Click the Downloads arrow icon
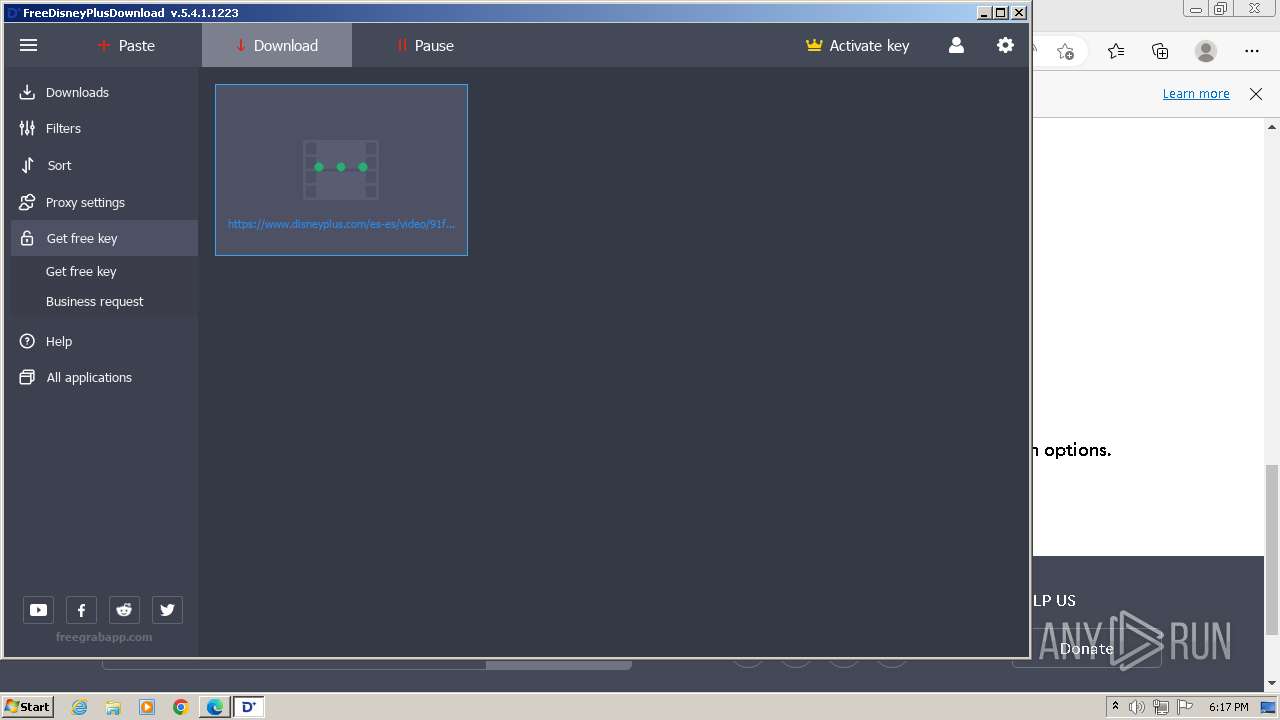This screenshot has width=1280, height=720. tap(27, 92)
